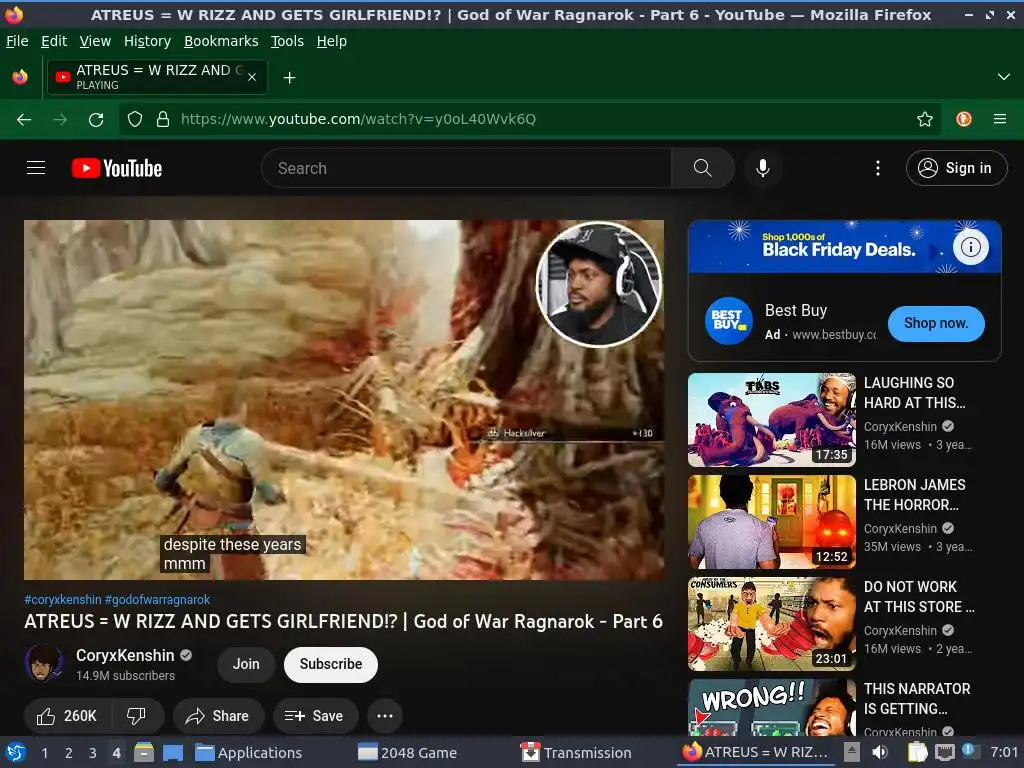
Task: Close the ATREUS YouTube tab
Action: 252,77
